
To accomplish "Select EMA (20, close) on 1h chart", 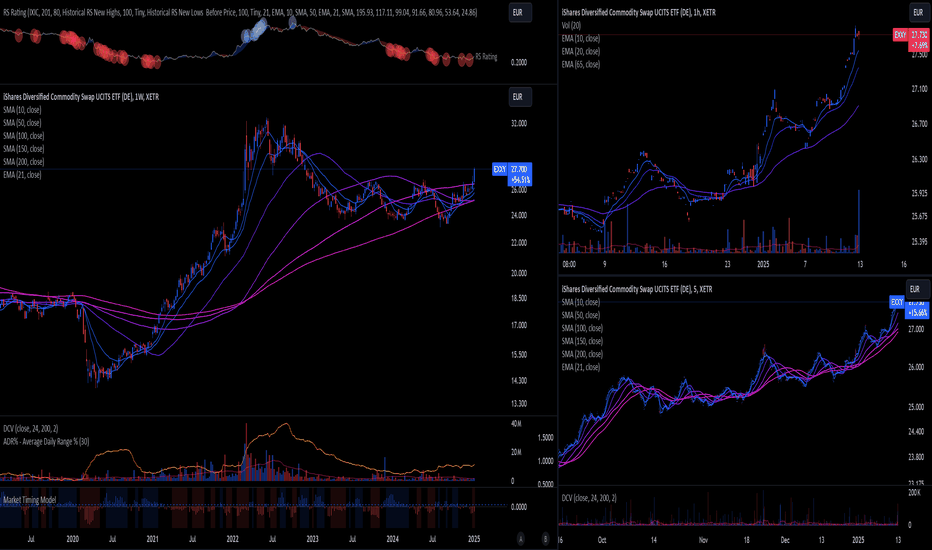I will (581, 52).
